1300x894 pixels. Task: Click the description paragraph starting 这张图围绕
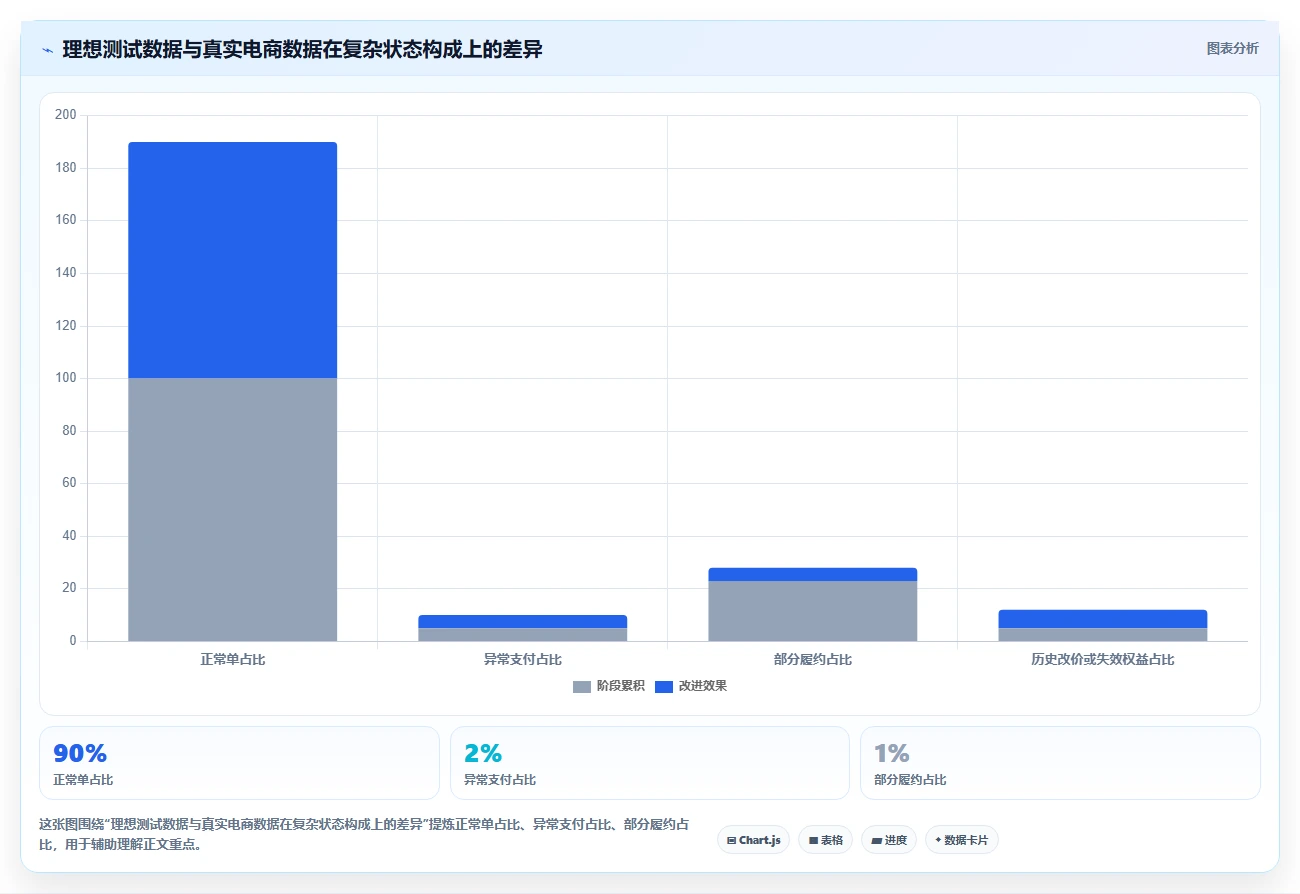(364, 834)
